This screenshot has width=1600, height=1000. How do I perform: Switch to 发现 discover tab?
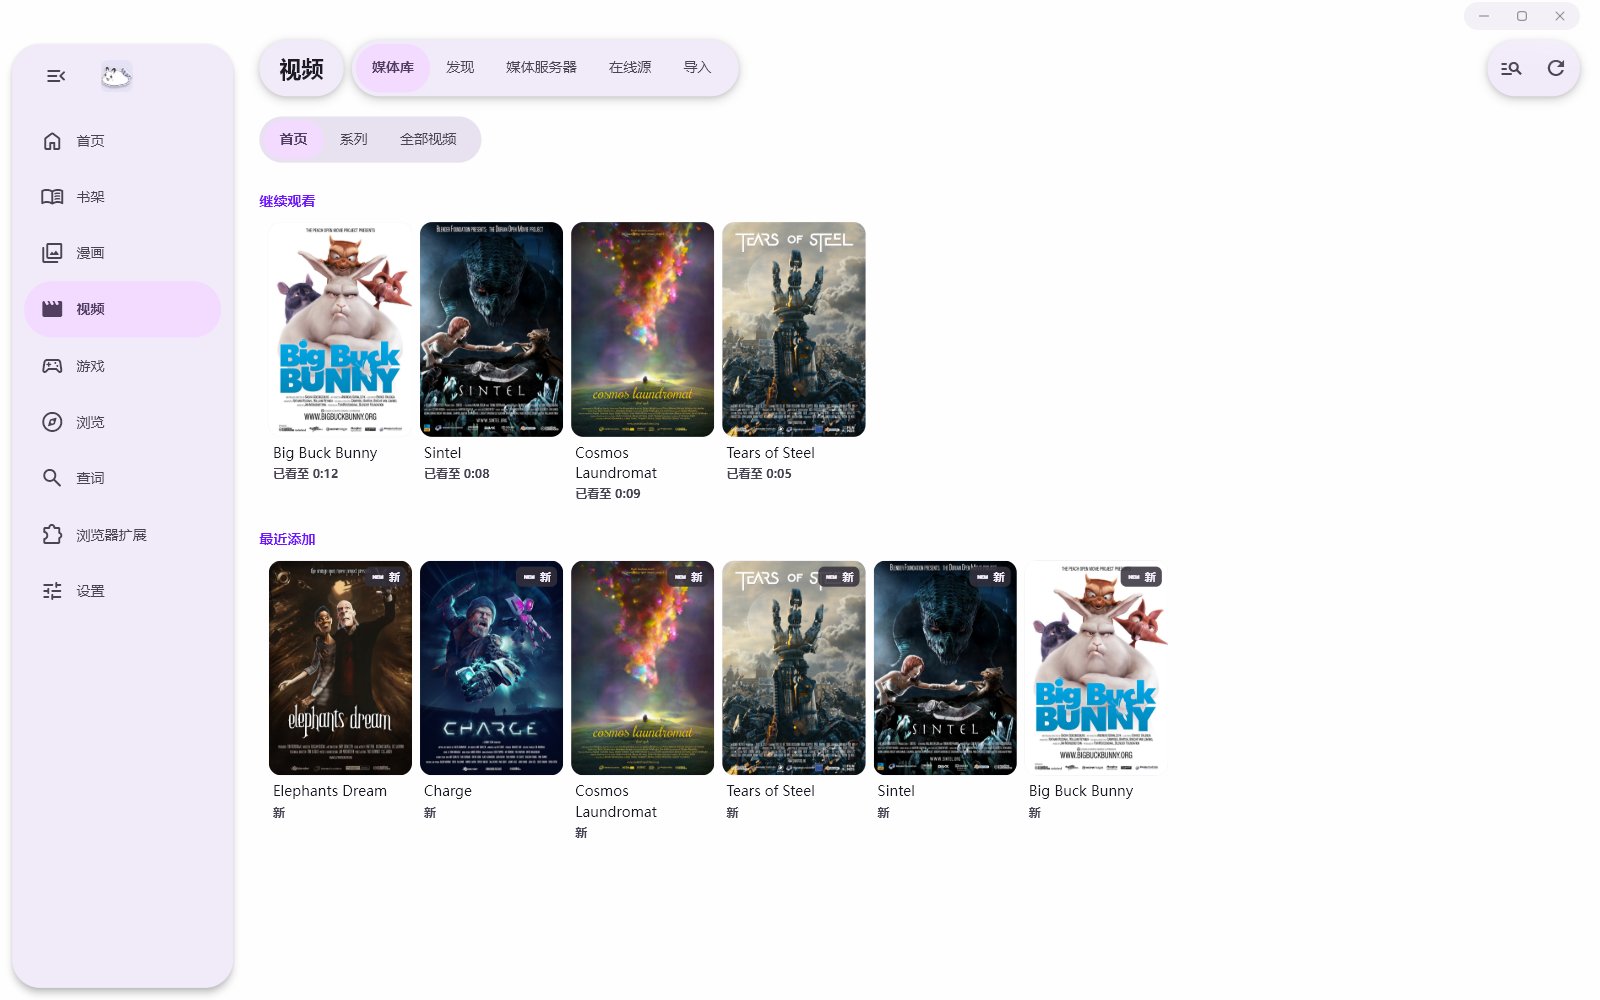pos(460,68)
